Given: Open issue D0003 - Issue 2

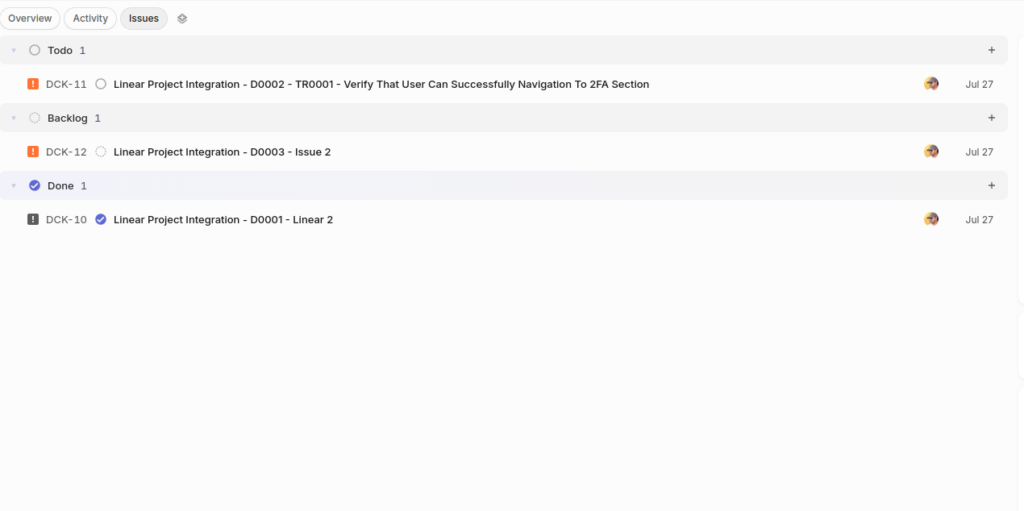Looking at the screenshot, I should point(222,152).
